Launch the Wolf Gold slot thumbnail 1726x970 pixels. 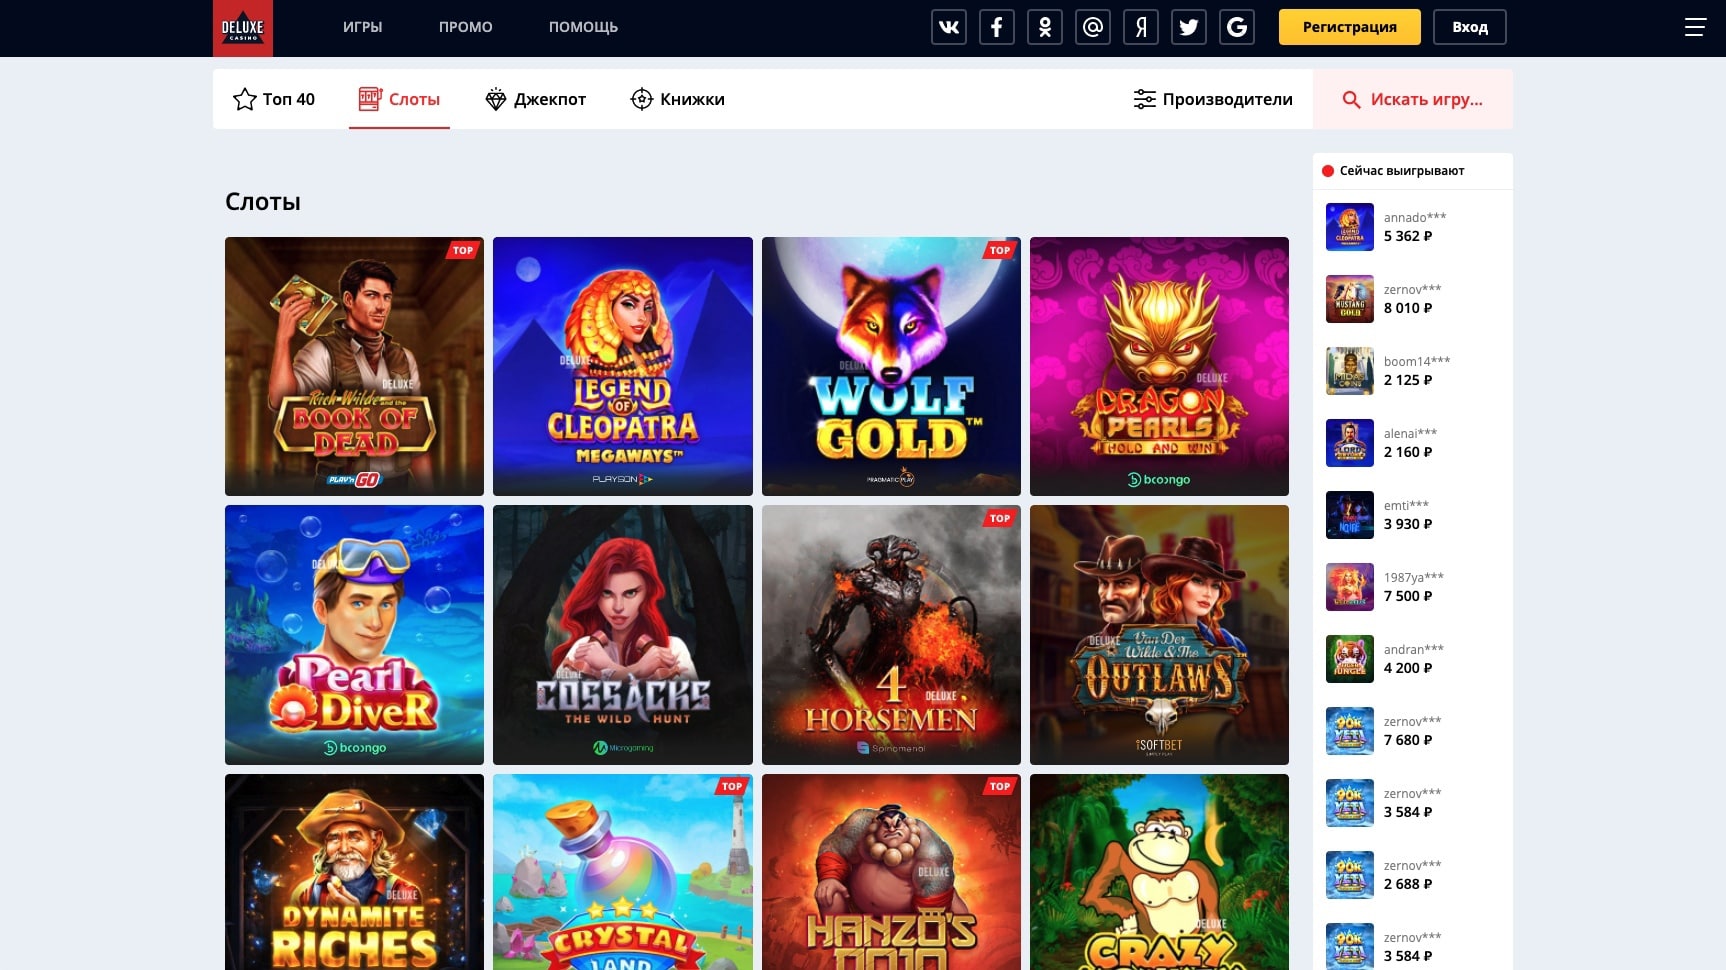(x=891, y=366)
